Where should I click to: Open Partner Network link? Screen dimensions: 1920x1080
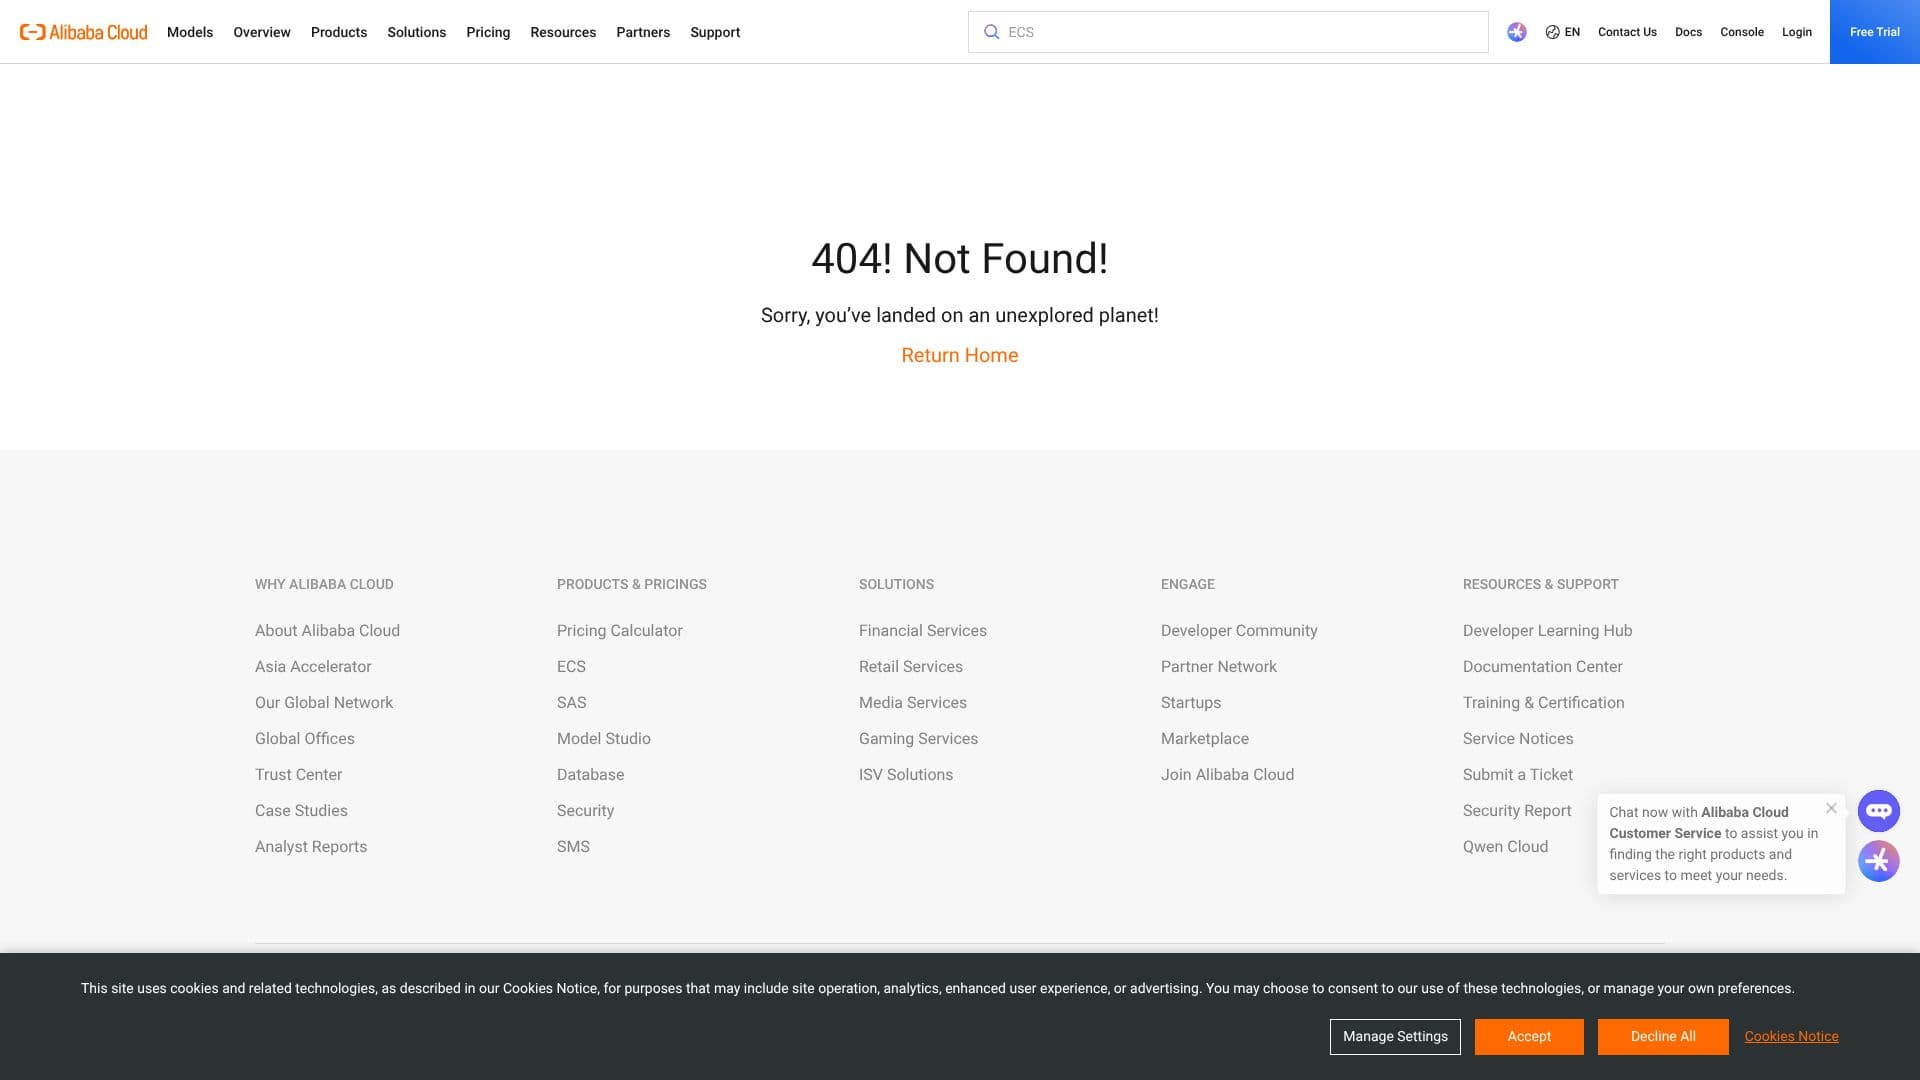click(x=1219, y=667)
